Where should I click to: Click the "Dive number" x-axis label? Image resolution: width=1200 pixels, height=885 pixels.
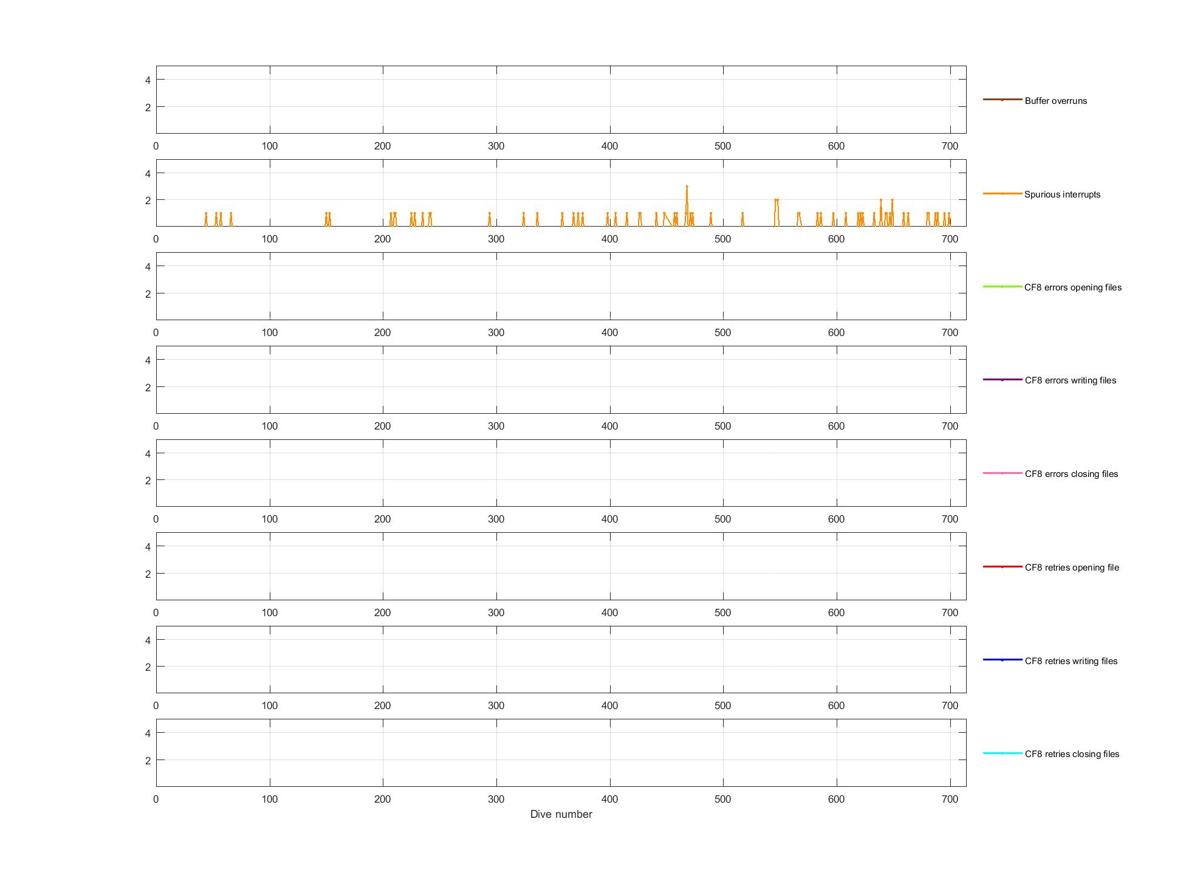pyautogui.click(x=561, y=814)
